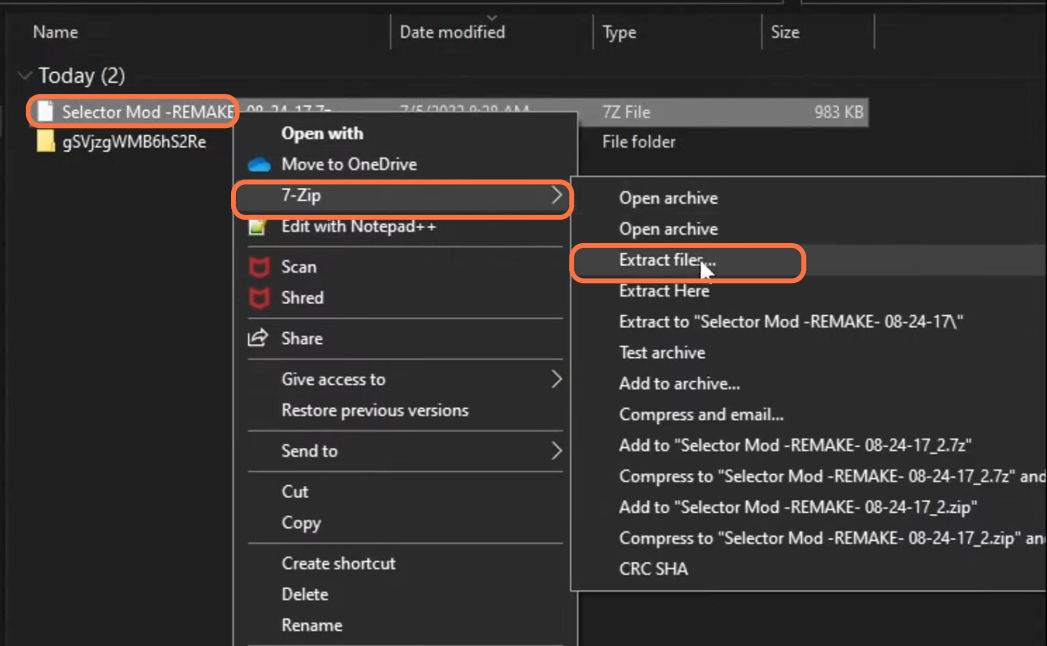Open Give access to entry
Viewport: 1047px width, 646px height.
pos(333,379)
